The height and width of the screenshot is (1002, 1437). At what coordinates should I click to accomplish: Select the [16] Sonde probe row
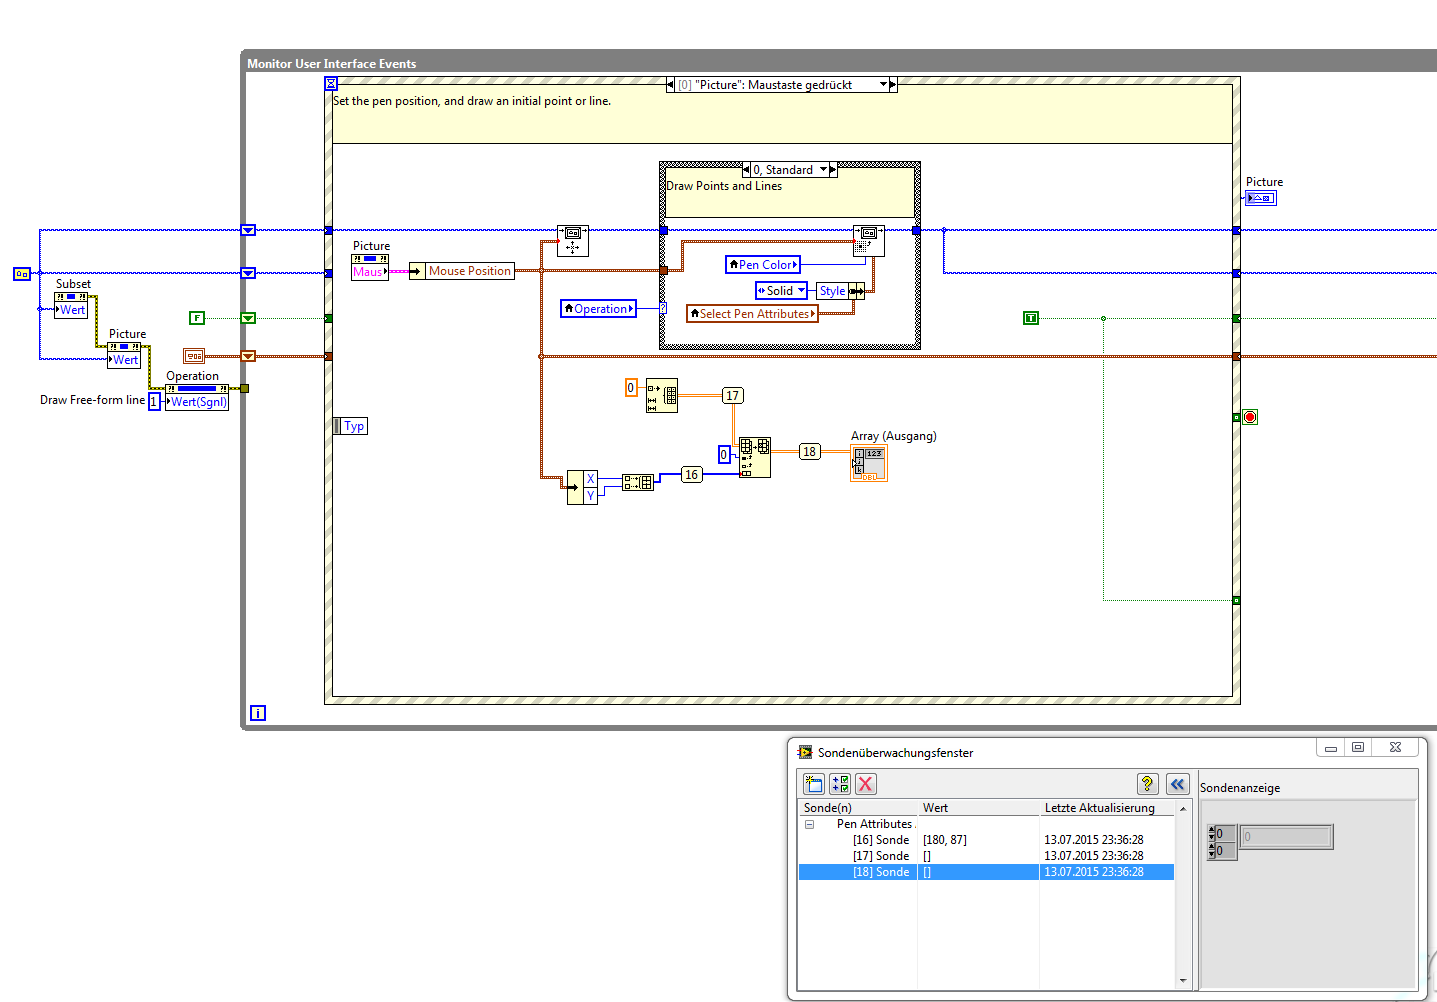point(881,840)
